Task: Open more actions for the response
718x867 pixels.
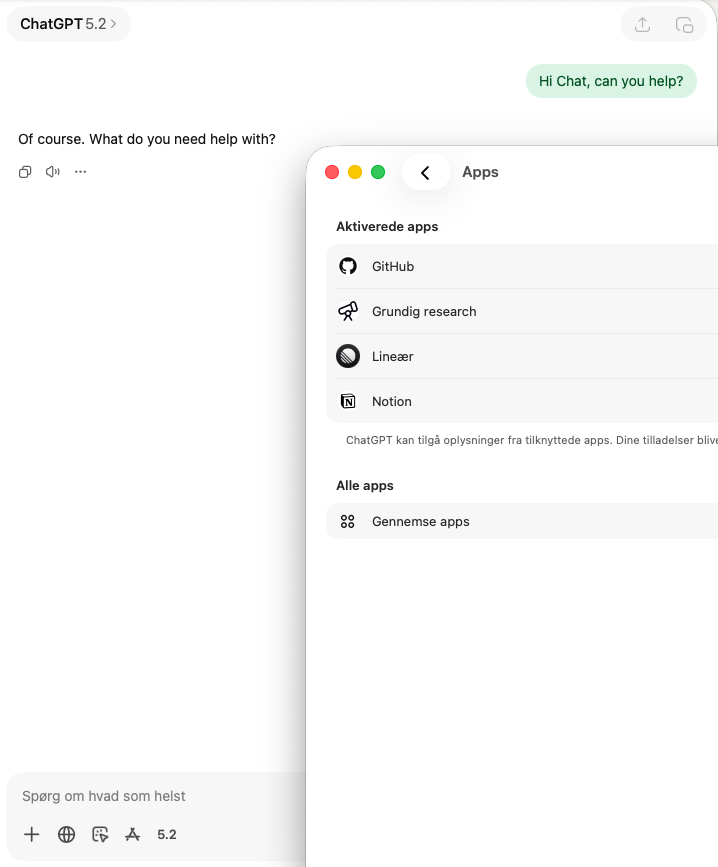Action: pyautogui.click(x=79, y=171)
